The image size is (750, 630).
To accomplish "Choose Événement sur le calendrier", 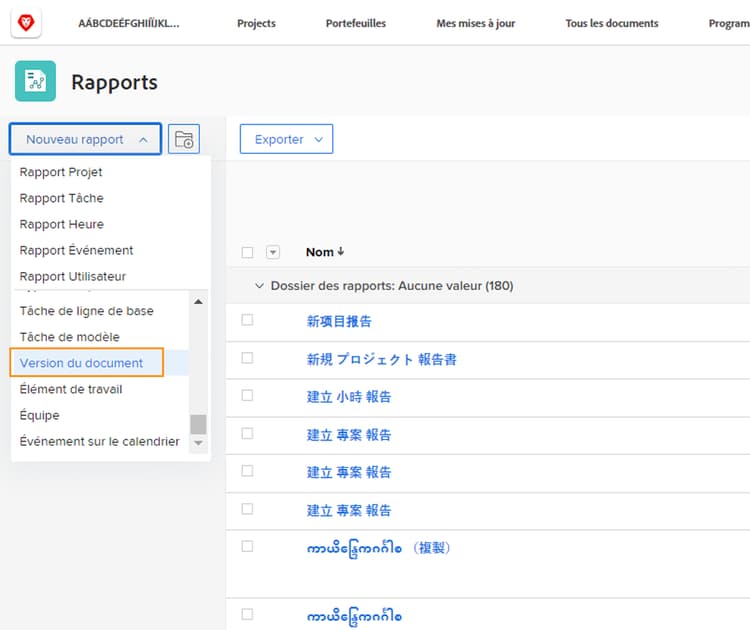I will 99,441.
